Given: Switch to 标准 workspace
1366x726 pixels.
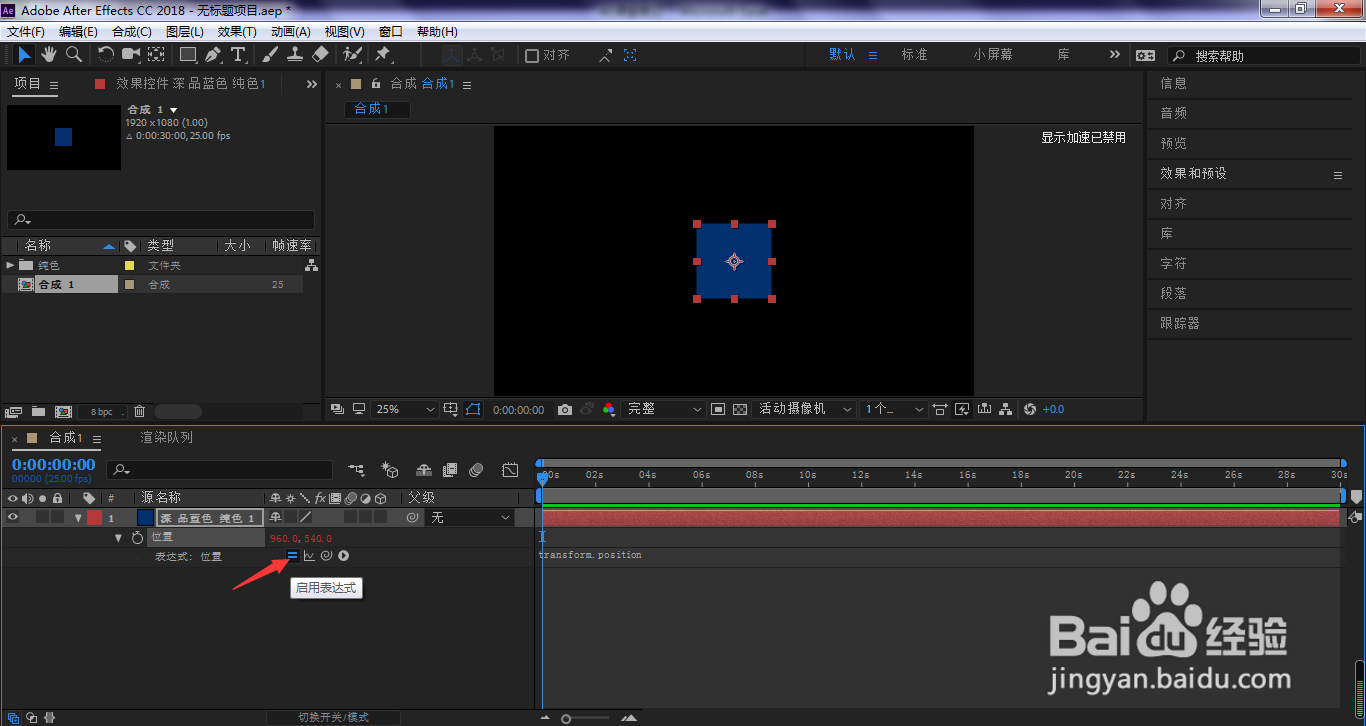Looking at the screenshot, I should tap(915, 55).
